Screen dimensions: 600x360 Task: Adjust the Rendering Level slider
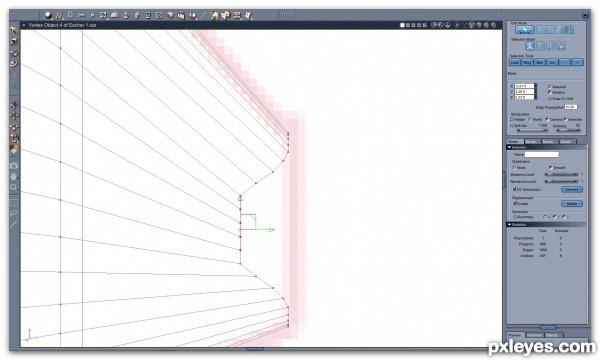coord(562,181)
